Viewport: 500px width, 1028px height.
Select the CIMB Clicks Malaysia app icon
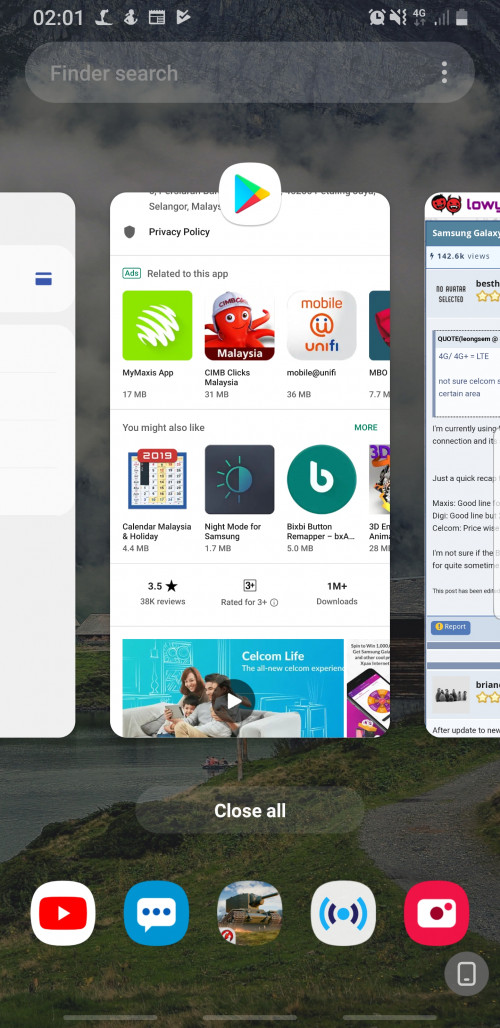(x=239, y=325)
